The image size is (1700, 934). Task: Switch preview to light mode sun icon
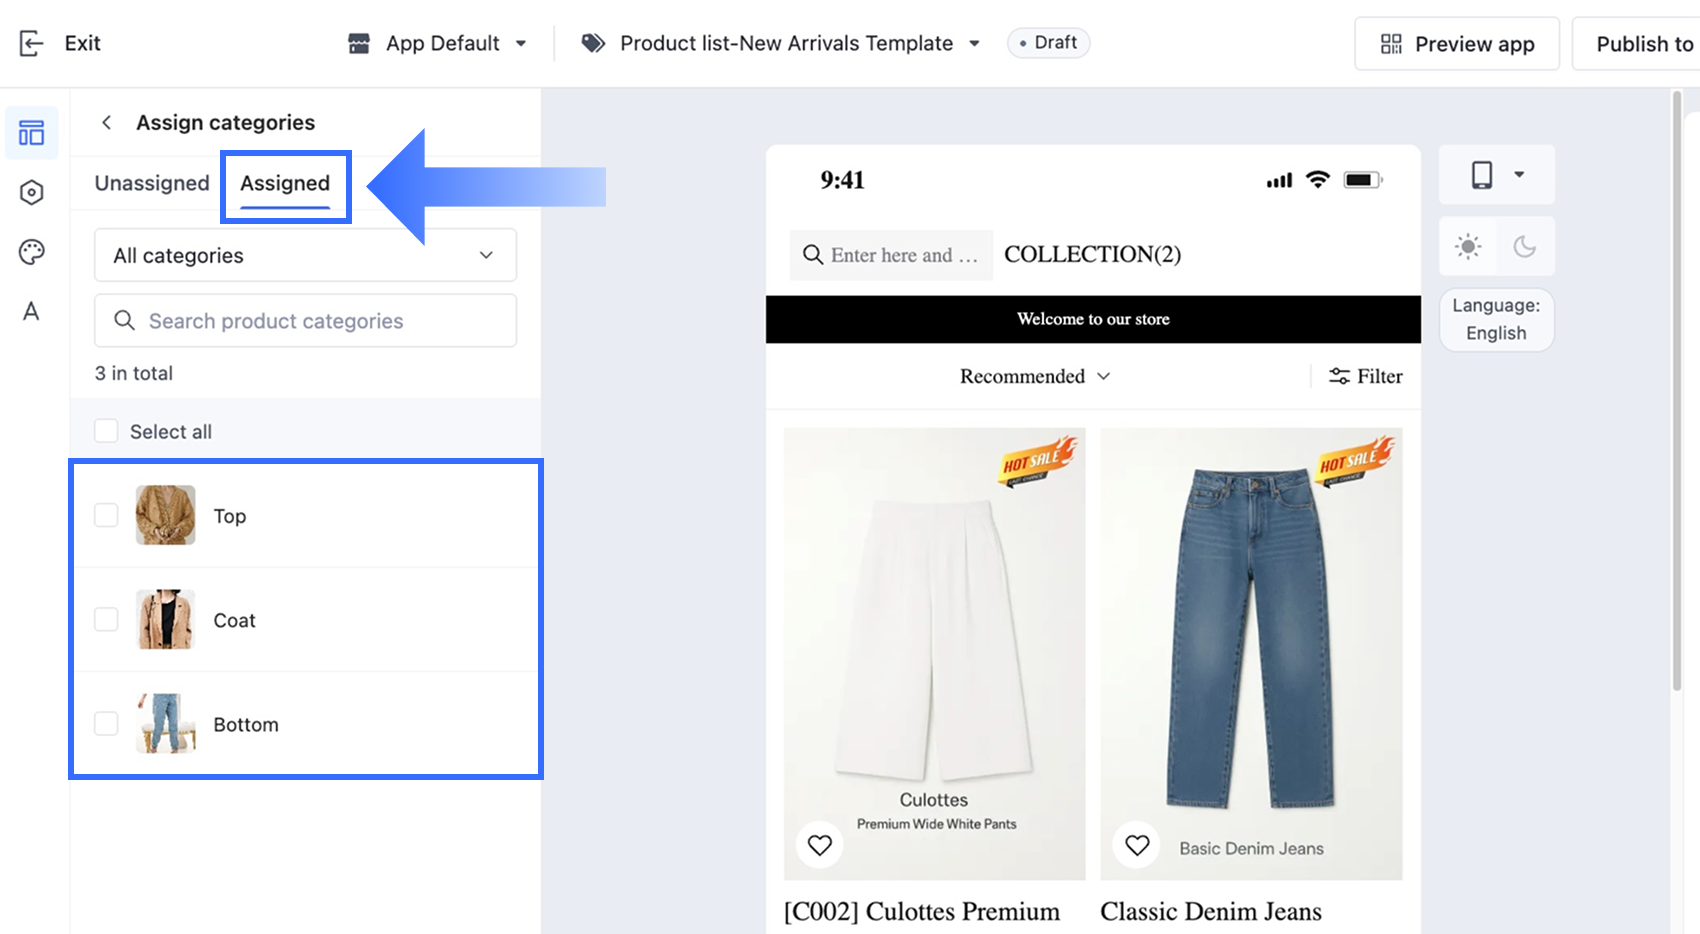pyautogui.click(x=1468, y=246)
